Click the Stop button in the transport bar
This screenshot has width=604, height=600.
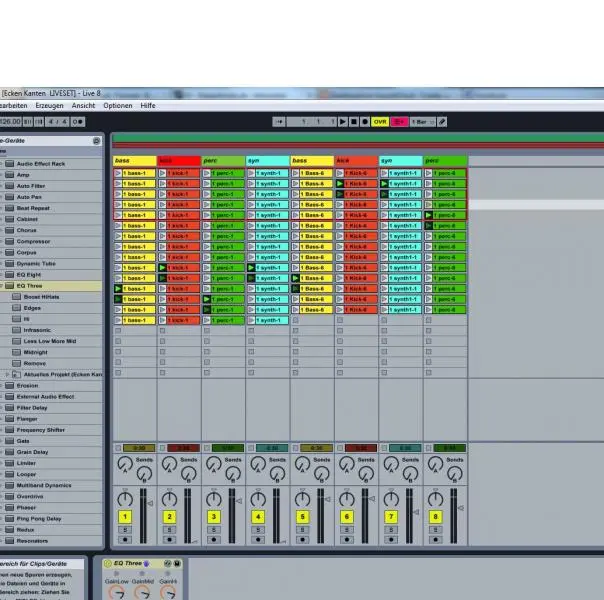click(x=354, y=122)
